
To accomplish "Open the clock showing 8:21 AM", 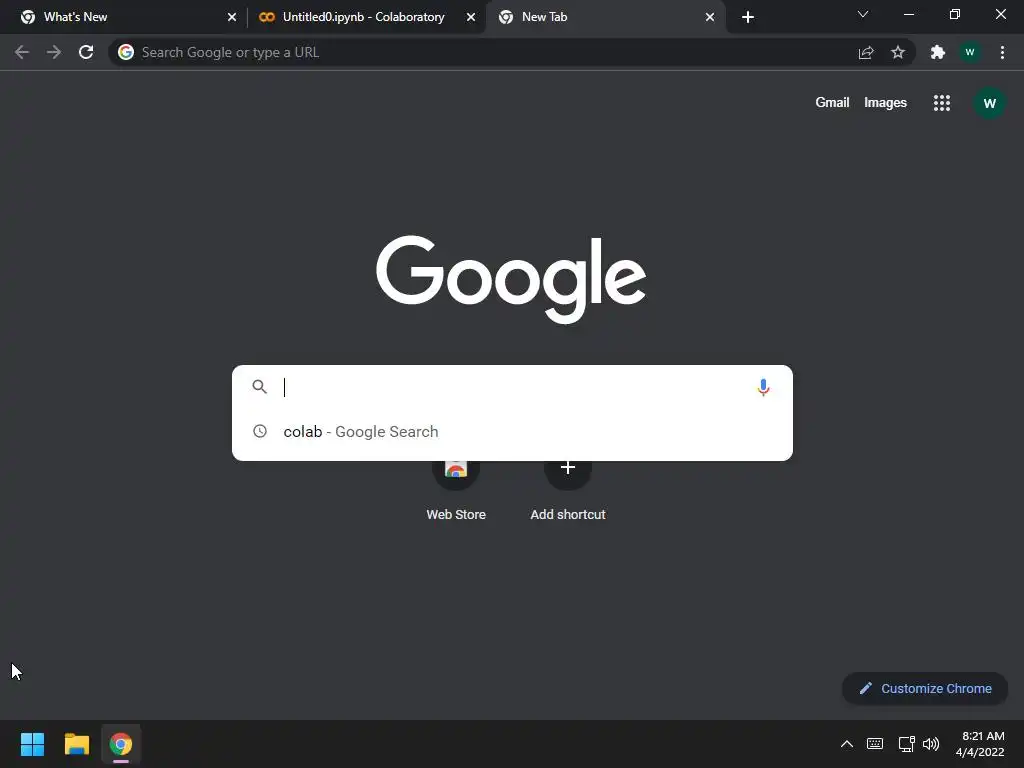I will 980,744.
